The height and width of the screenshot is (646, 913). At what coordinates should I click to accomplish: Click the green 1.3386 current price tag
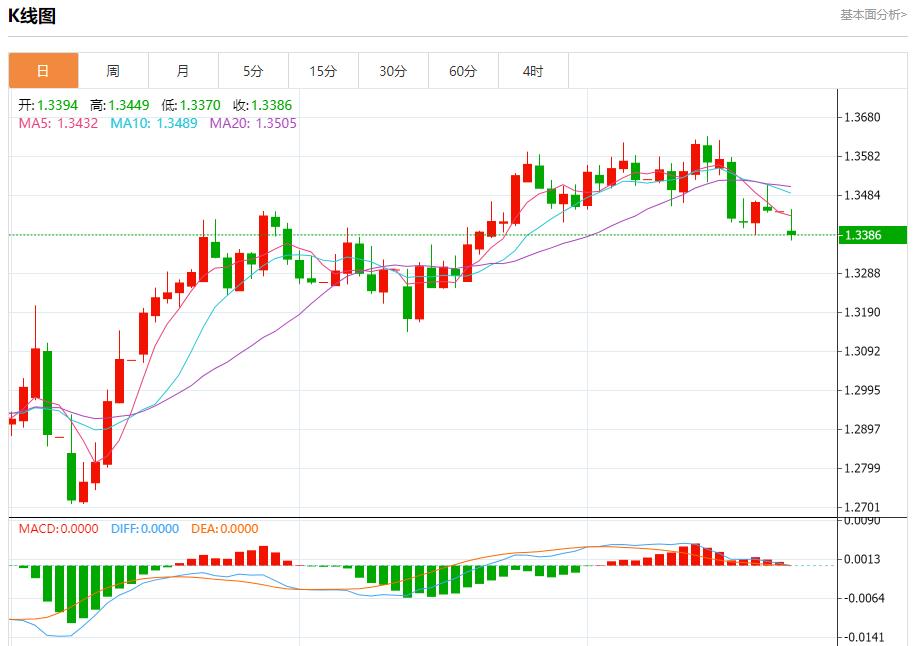pos(872,235)
